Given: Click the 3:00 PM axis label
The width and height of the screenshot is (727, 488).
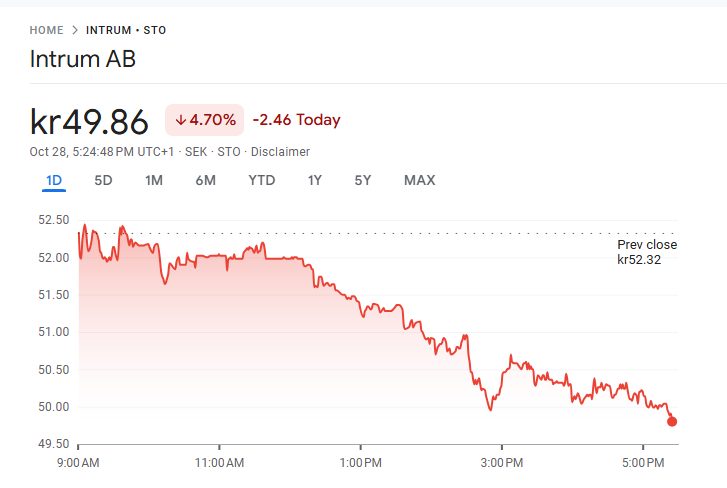Looking at the screenshot, I should (501, 463).
